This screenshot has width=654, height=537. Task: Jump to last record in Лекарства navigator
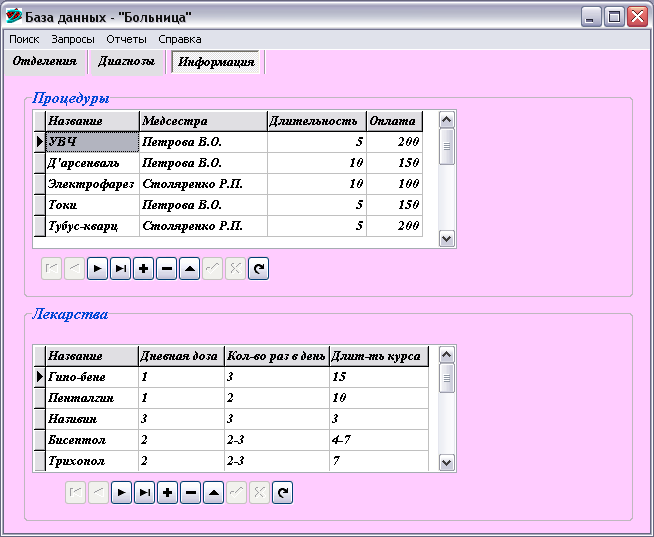[x=144, y=492]
